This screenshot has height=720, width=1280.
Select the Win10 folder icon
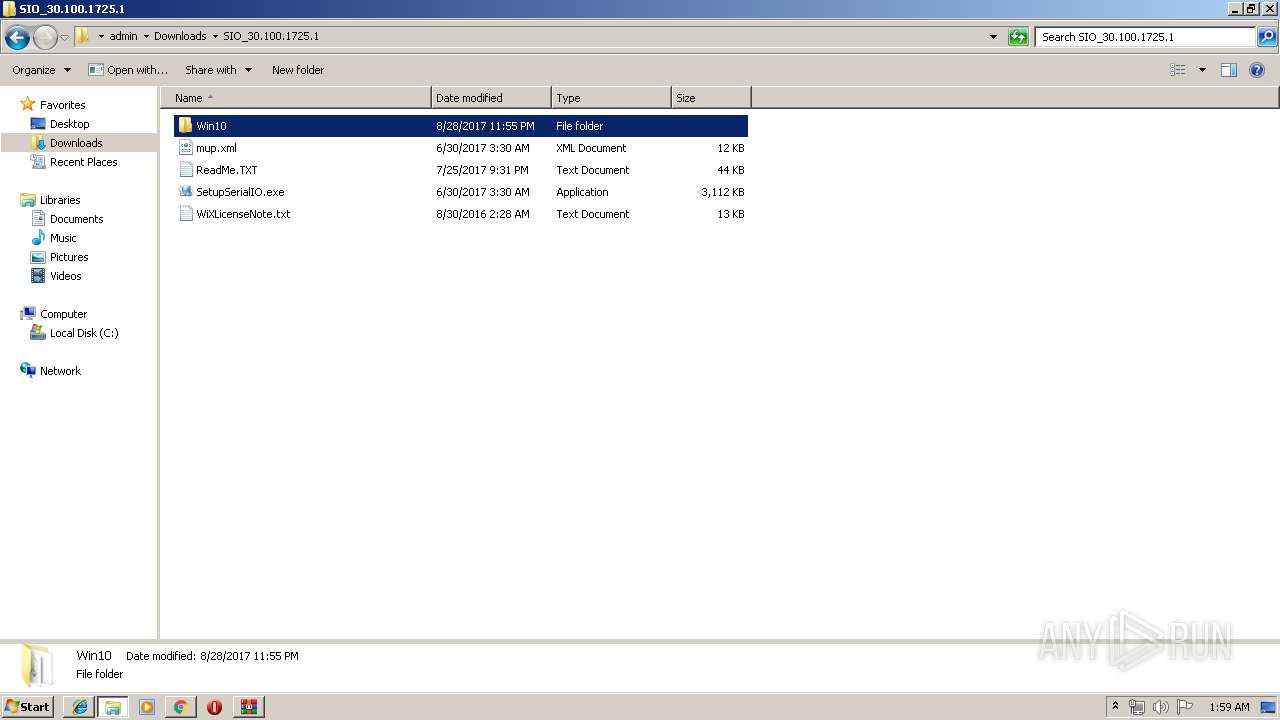pyautogui.click(x=185, y=126)
